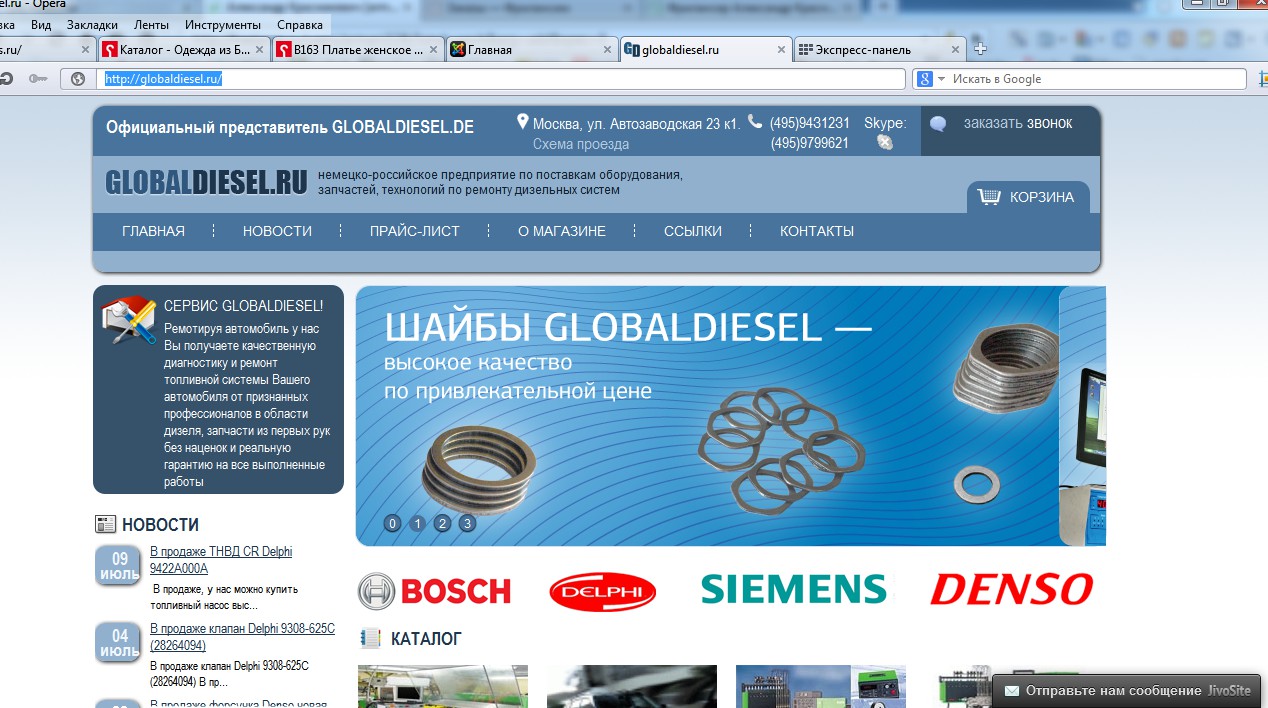Click the speech bubble callback icon
This screenshot has width=1268, height=708.
pyautogui.click(x=938, y=124)
